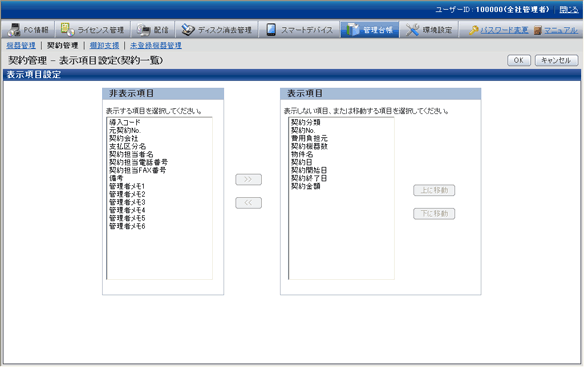Image resolution: width=584 pixels, height=367 pixels.
Task: Click the 上に移動 button
Action: [x=434, y=190]
